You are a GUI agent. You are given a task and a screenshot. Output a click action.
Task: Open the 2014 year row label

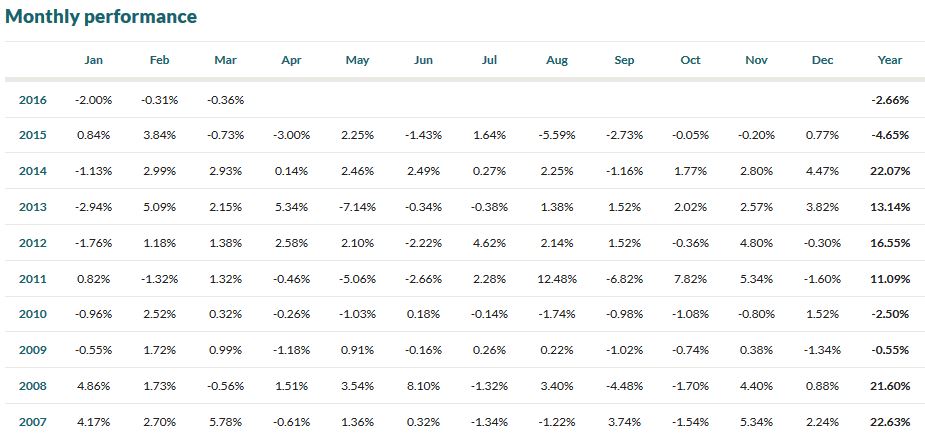[33, 171]
